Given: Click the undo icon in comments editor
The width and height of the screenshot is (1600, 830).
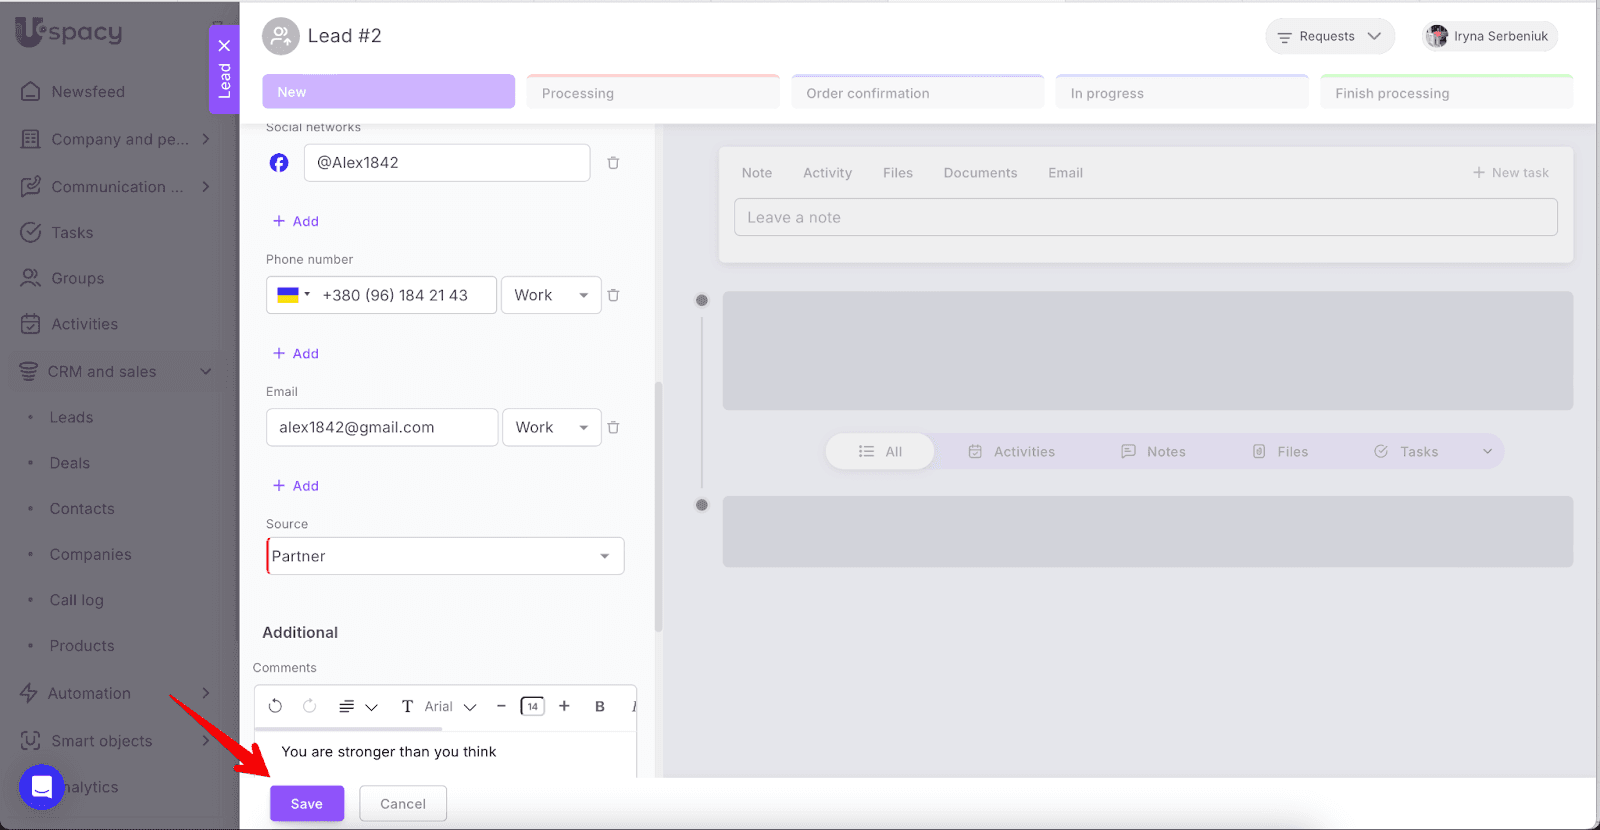Looking at the screenshot, I should pyautogui.click(x=275, y=706).
